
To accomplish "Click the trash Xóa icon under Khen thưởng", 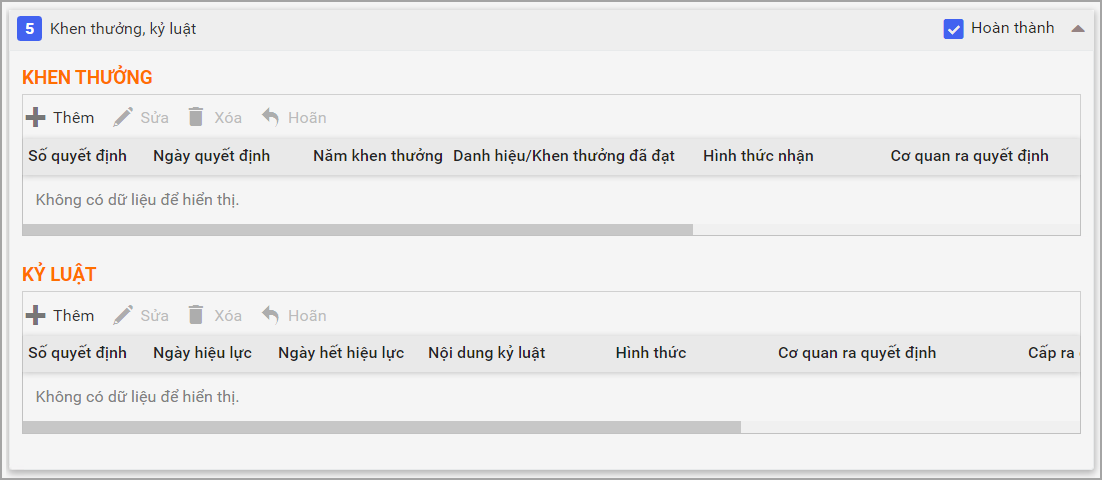I will [x=196, y=117].
